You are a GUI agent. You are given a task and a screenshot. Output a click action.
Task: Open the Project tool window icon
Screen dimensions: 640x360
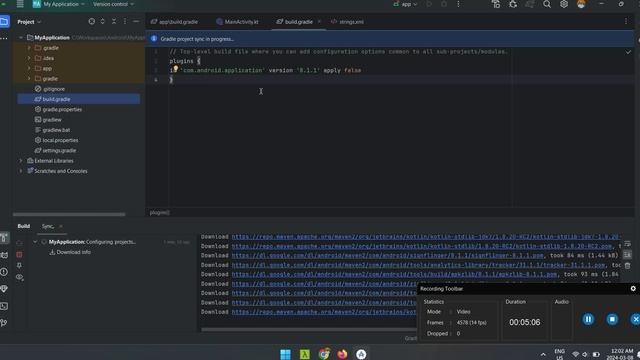point(4,22)
